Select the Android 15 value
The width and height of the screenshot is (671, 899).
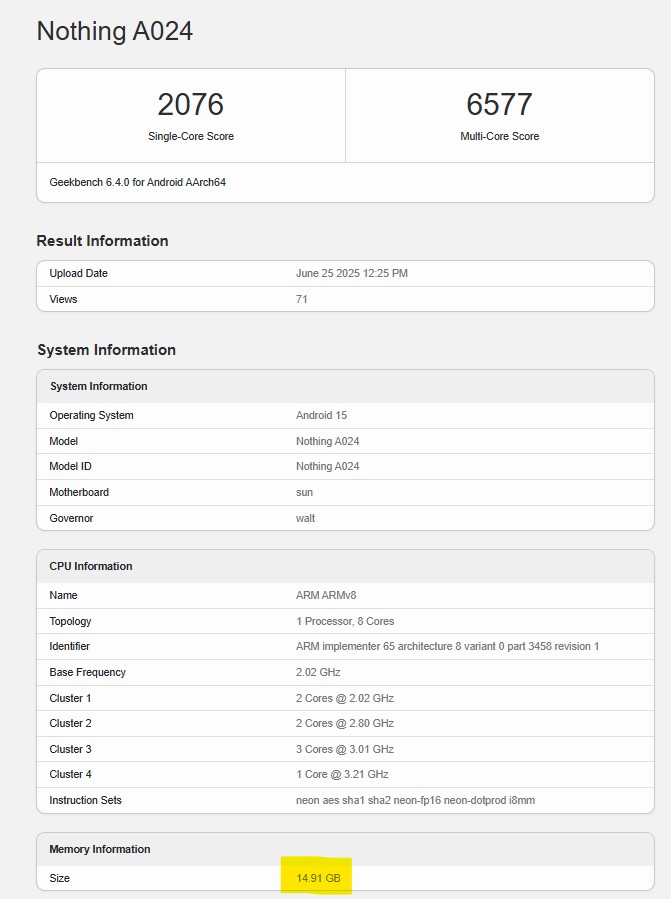(321, 415)
